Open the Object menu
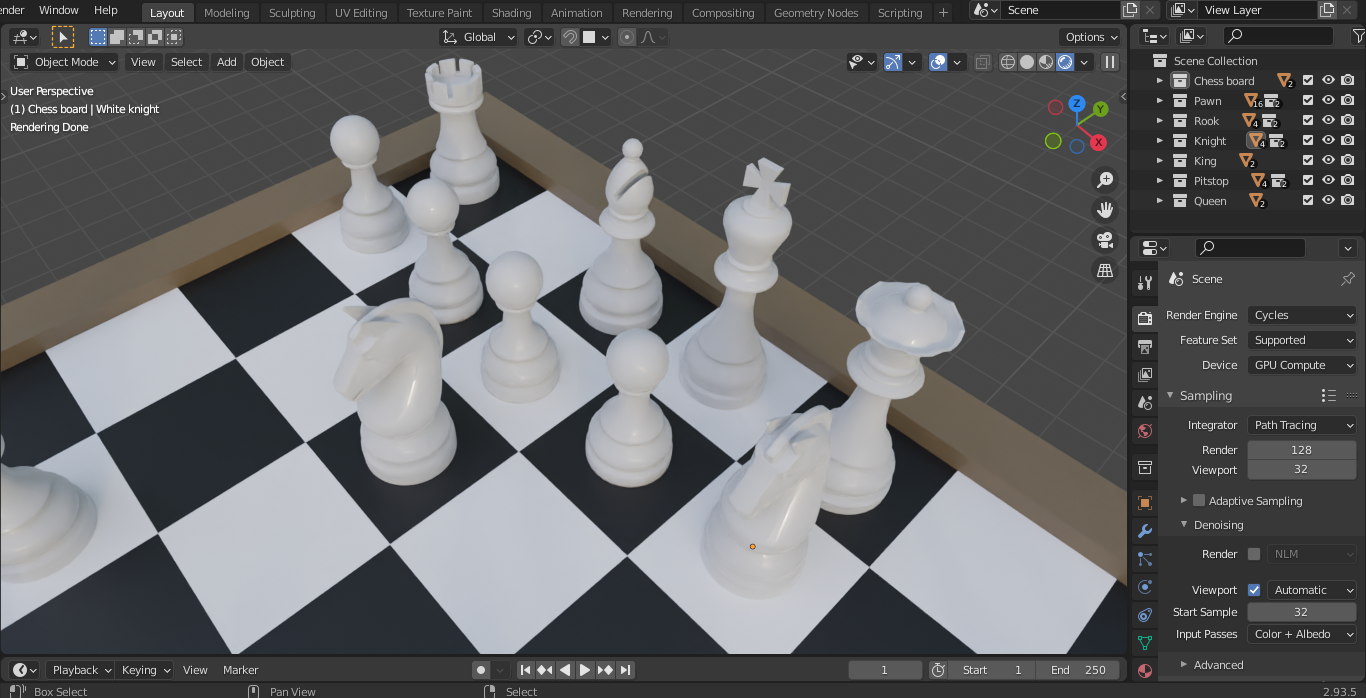Screen dimensions: 1366x698 267,61
